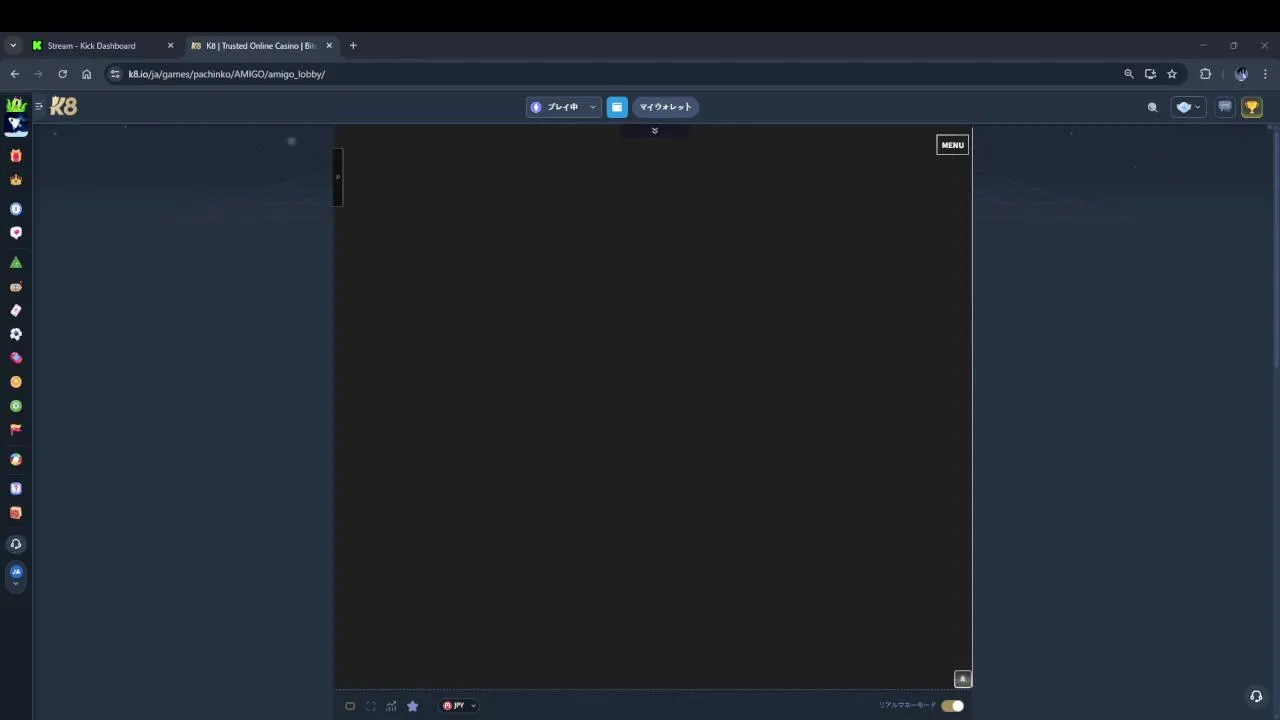Enter fullscreen with the corner-brackets icon
Image resolution: width=1280 pixels, height=720 pixels.
[x=371, y=706]
